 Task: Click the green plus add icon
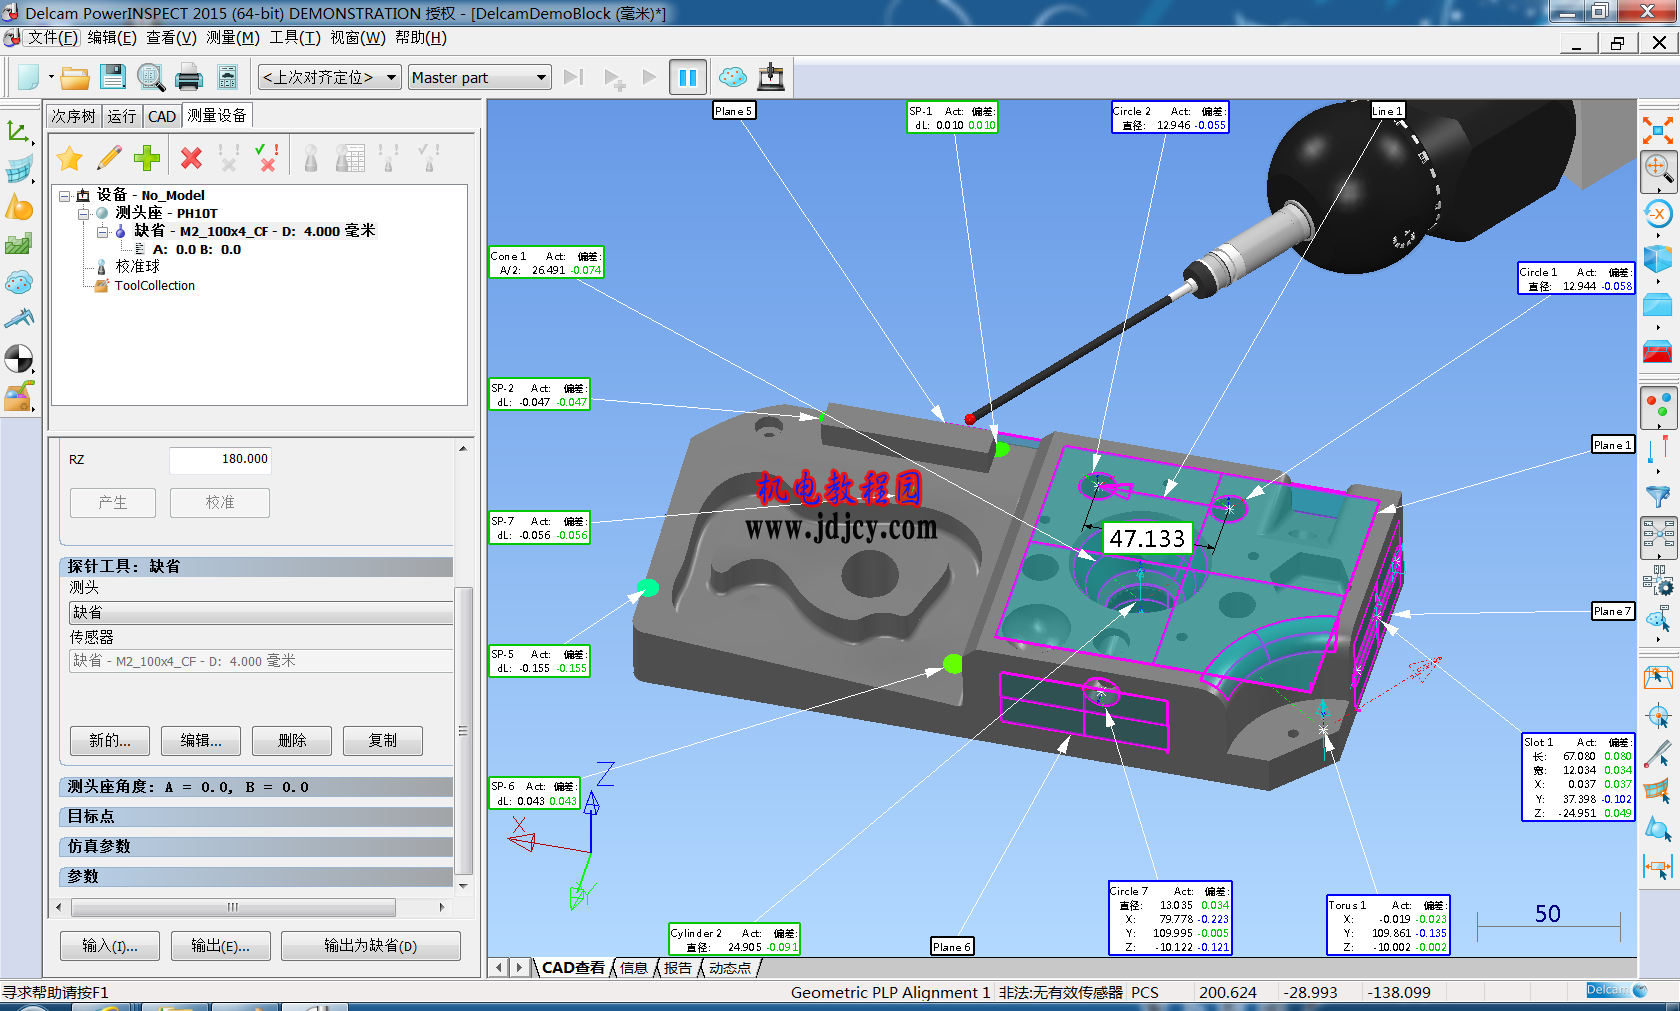click(147, 158)
